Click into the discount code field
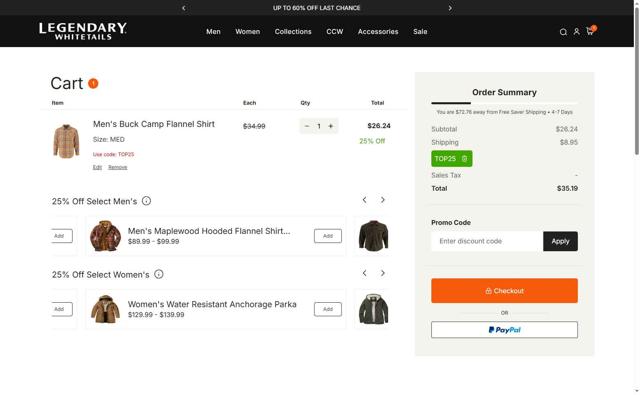The height and width of the screenshot is (395, 640). click(x=487, y=241)
